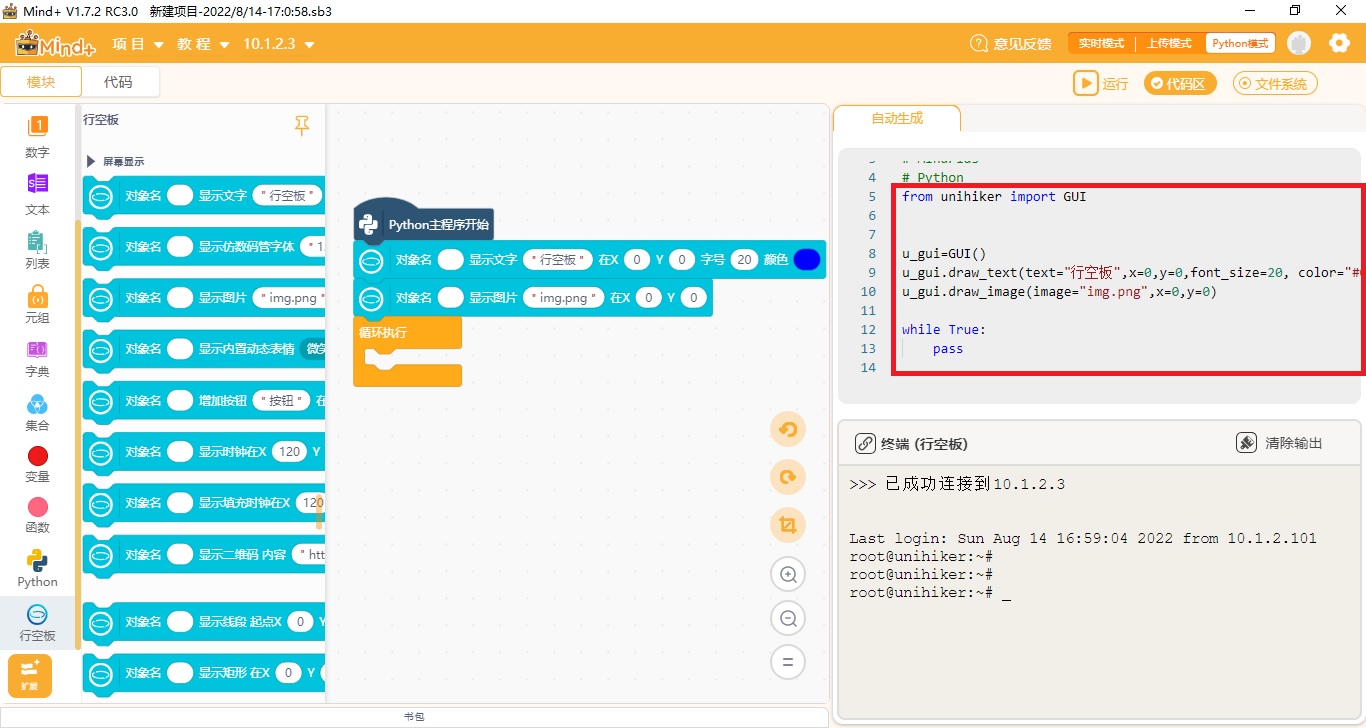Click the 终端 (行空板) terminal link icon
1366x728 pixels.
click(x=865, y=443)
